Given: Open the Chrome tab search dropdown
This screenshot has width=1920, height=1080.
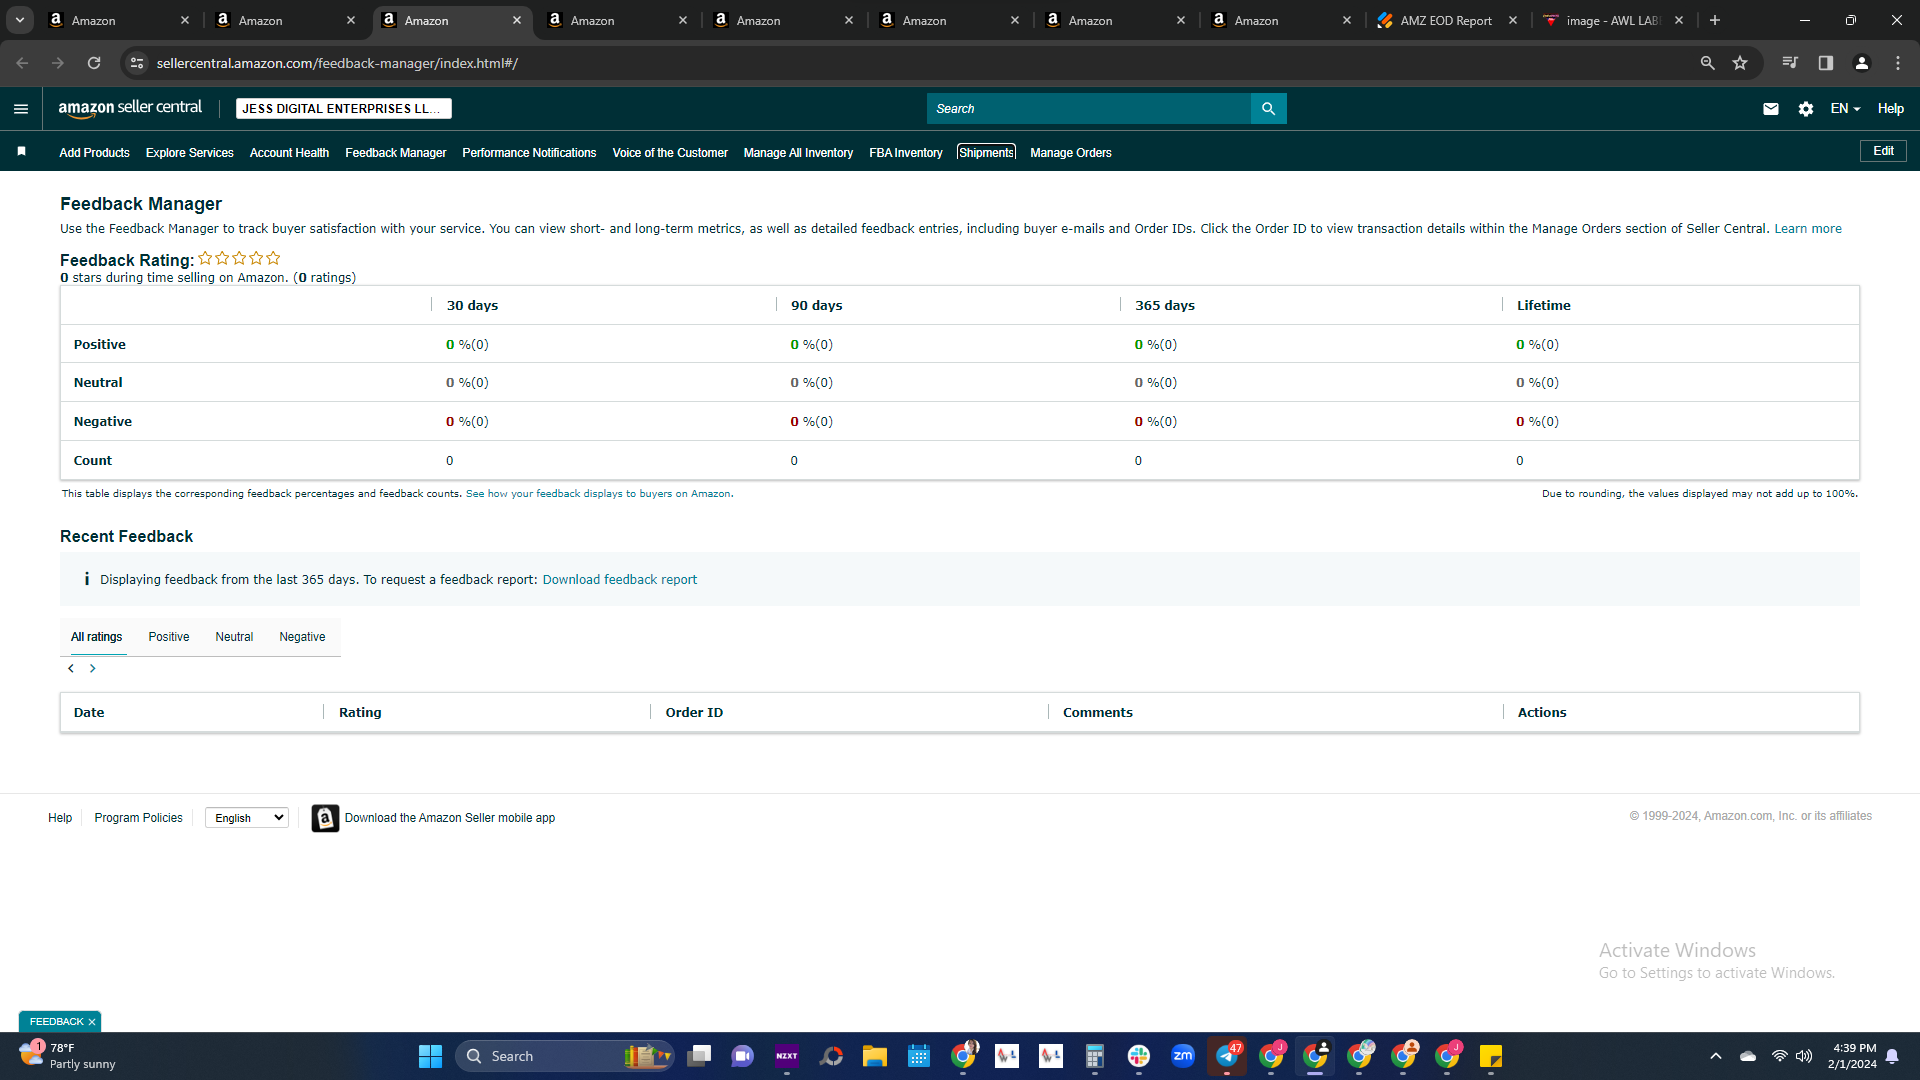Looking at the screenshot, I should click(x=20, y=20).
